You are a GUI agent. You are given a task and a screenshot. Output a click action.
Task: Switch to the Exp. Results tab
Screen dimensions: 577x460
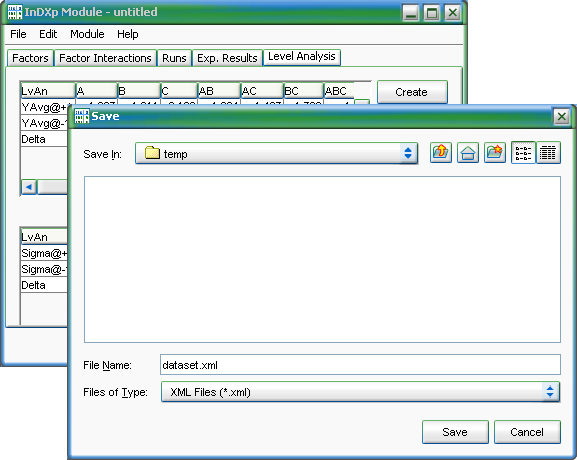227,58
